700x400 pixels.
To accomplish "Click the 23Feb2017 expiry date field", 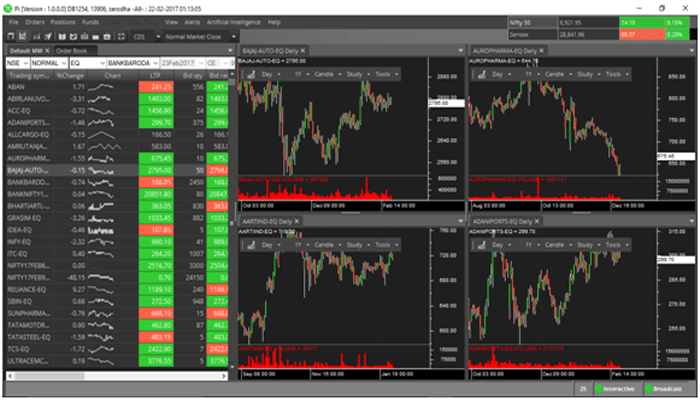I will [182, 63].
